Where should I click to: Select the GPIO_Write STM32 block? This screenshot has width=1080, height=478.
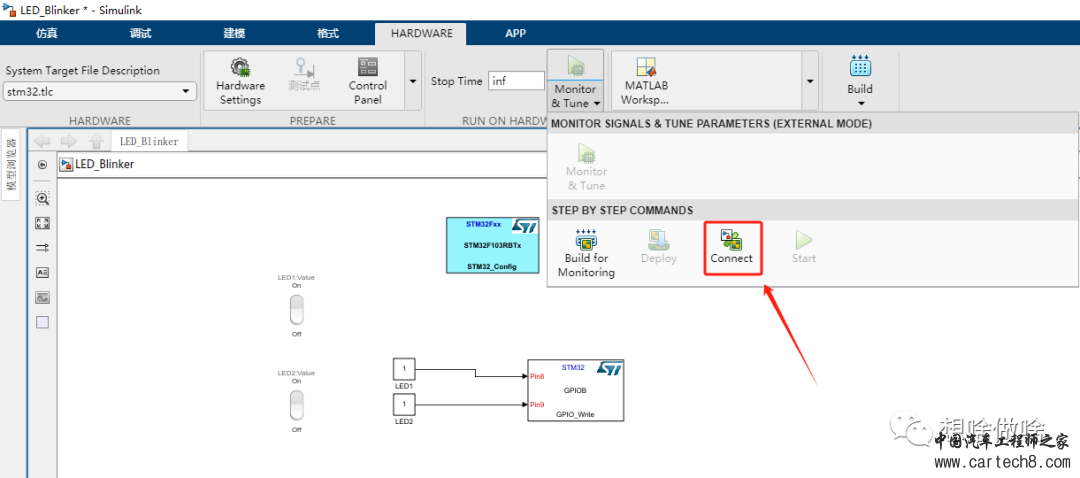pyautogui.click(x=575, y=390)
